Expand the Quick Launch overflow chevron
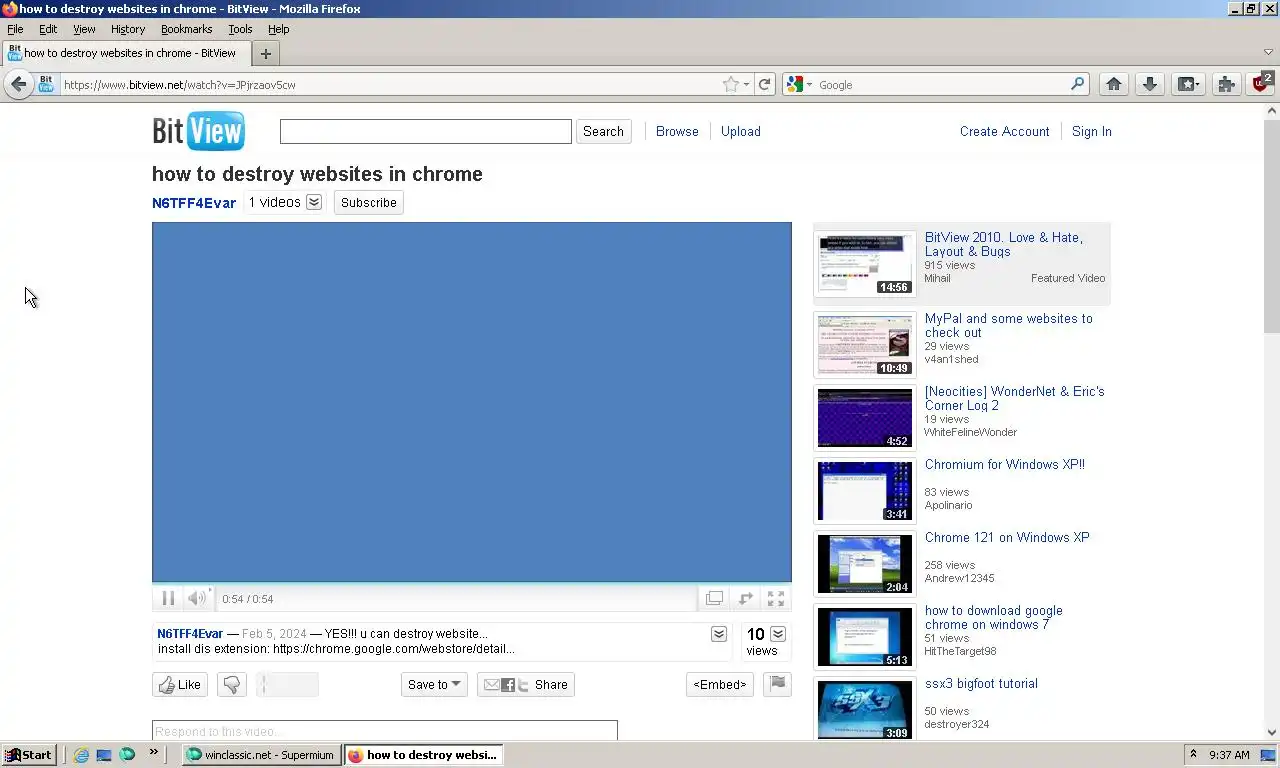 click(153, 752)
